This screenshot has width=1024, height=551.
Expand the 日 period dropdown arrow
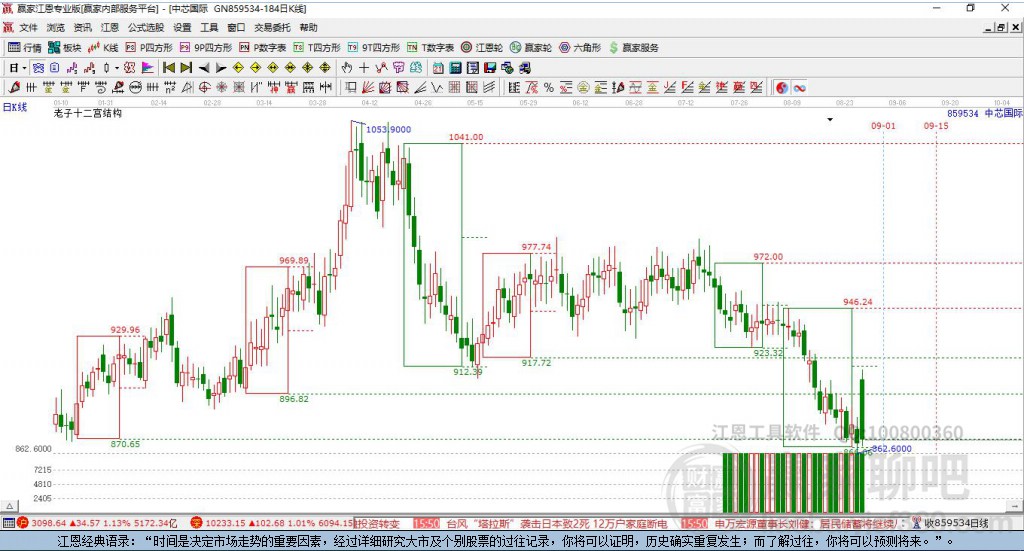[x=24, y=68]
